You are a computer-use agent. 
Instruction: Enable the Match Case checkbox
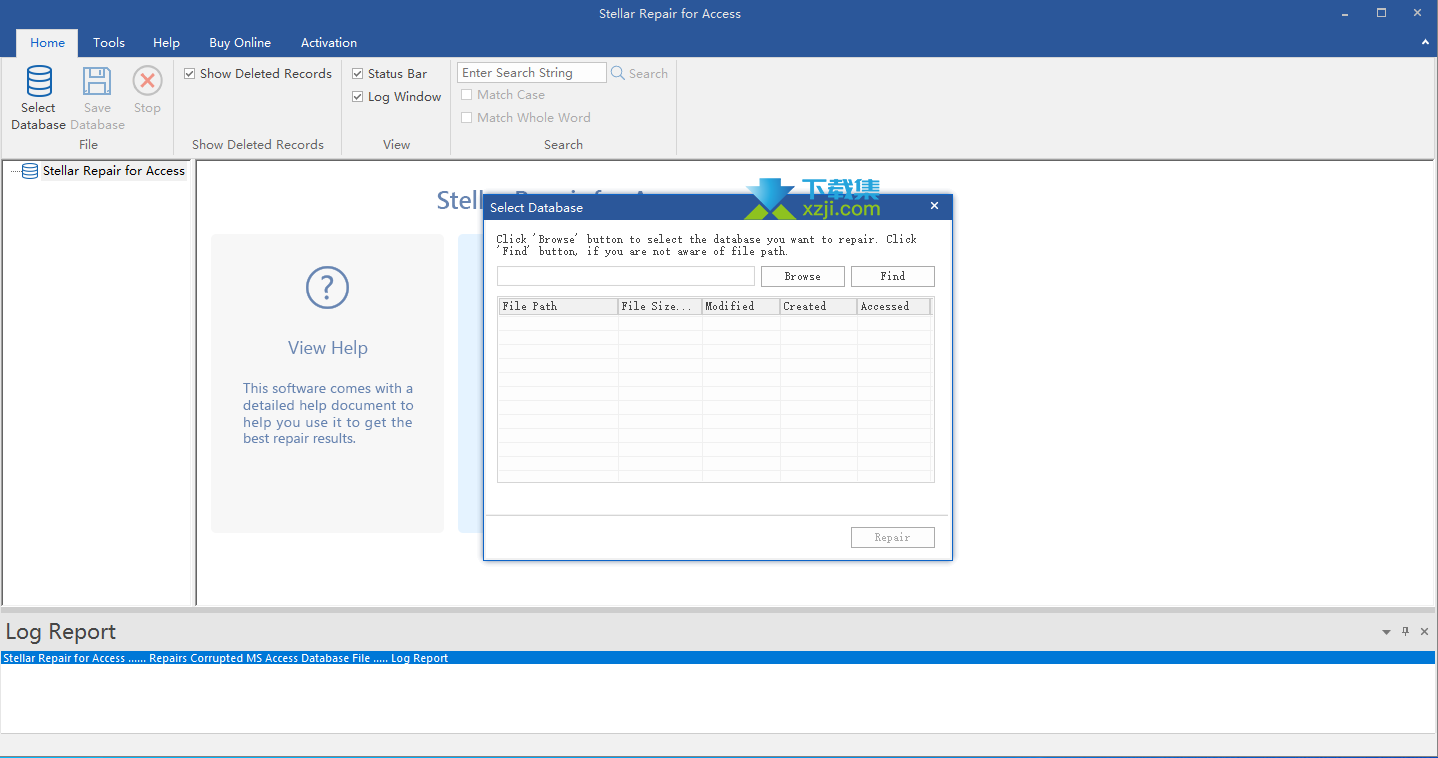click(467, 95)
